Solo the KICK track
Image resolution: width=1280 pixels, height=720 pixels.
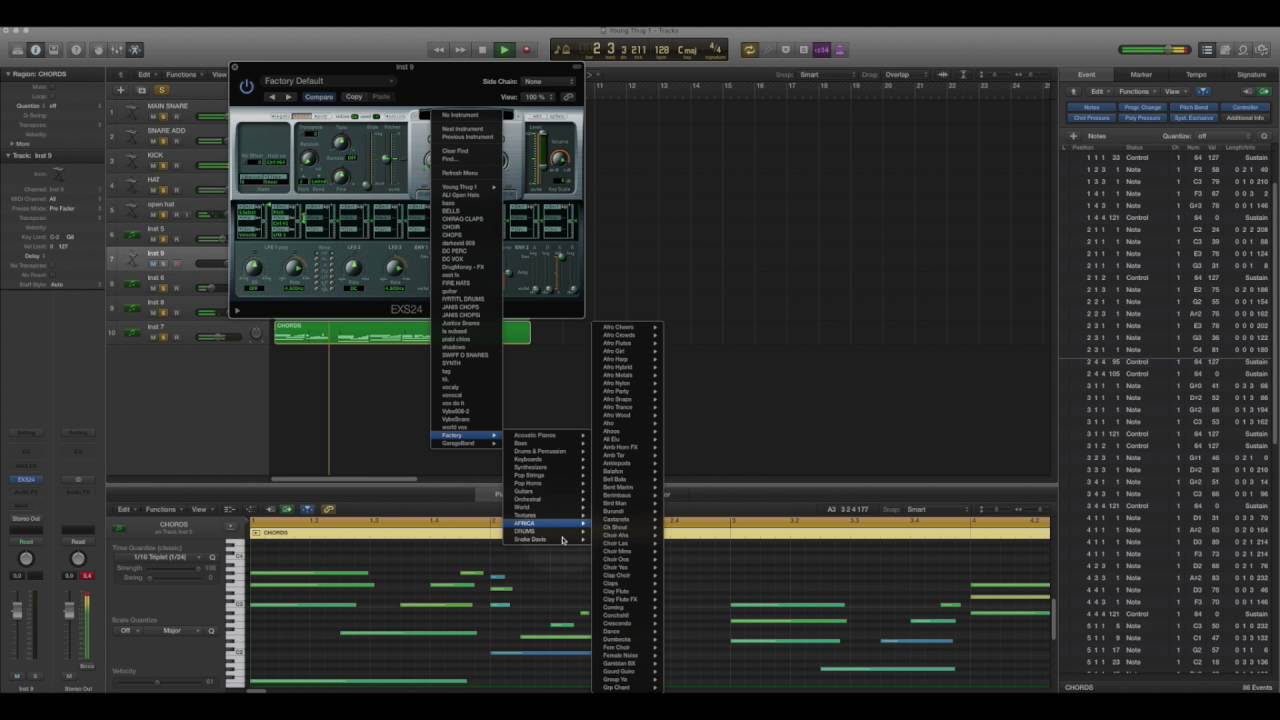[x=164, y=166]
